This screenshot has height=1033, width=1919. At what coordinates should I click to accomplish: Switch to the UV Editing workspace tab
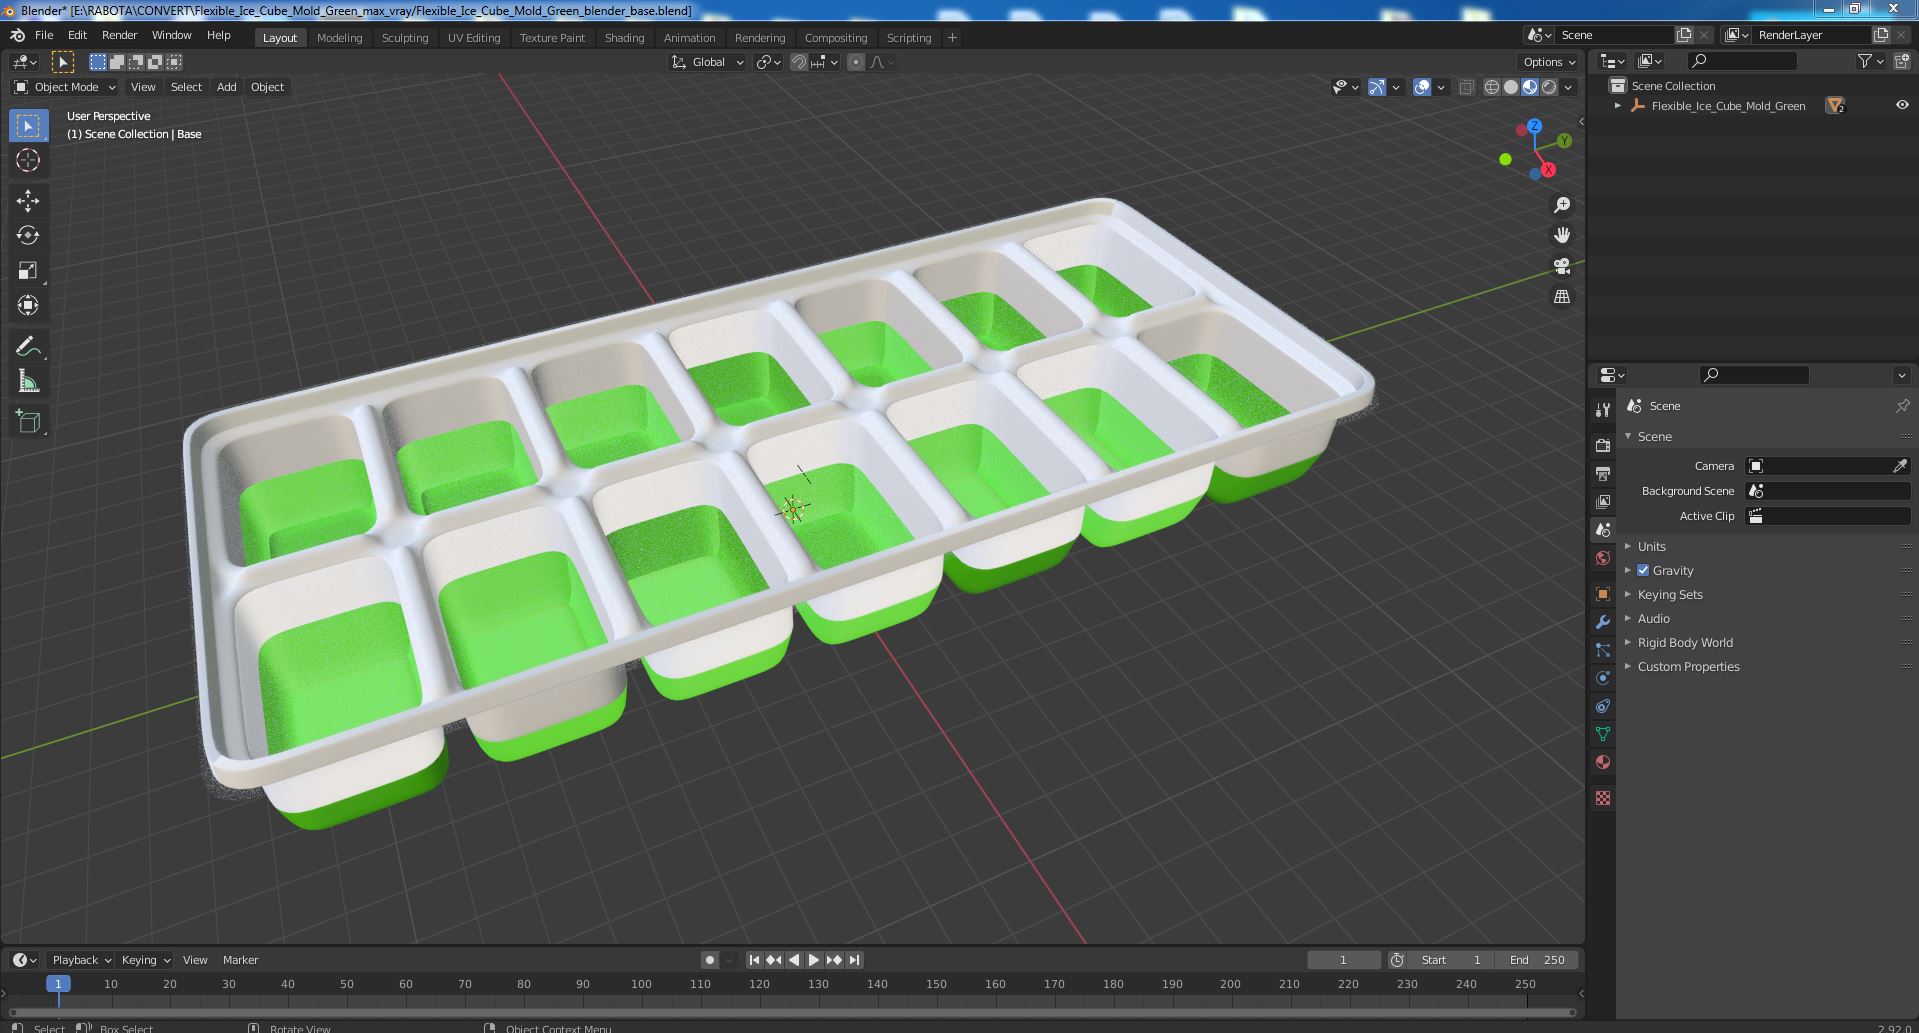474,38
